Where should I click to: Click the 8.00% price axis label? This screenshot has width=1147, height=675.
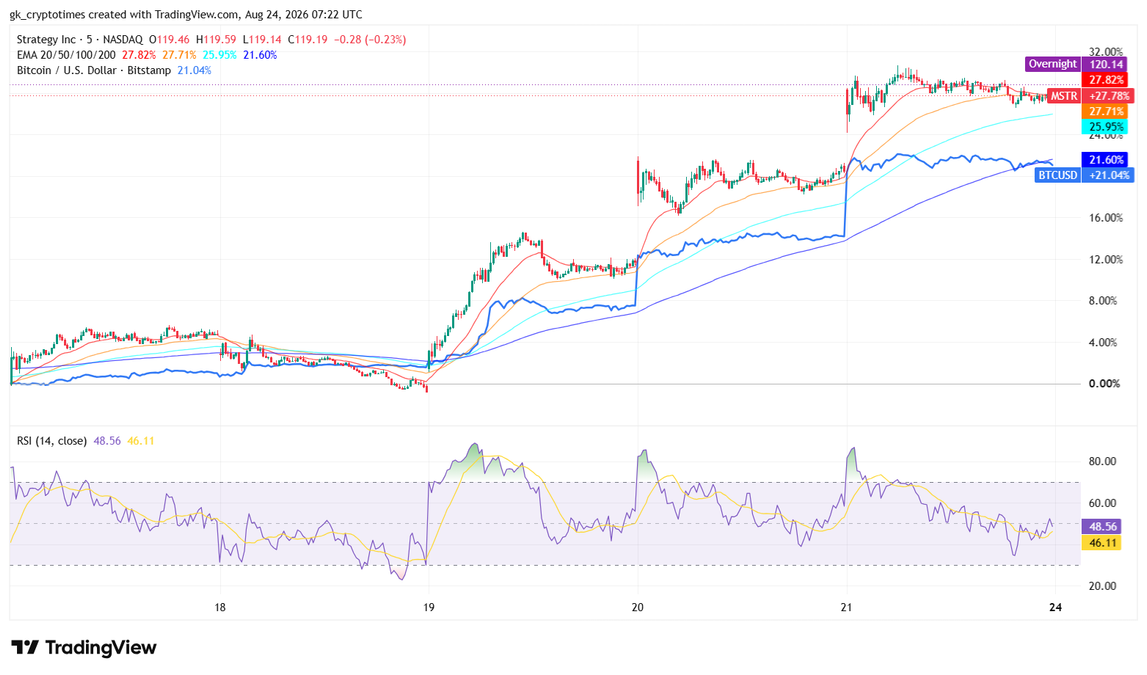click(x=1104, y=301)
